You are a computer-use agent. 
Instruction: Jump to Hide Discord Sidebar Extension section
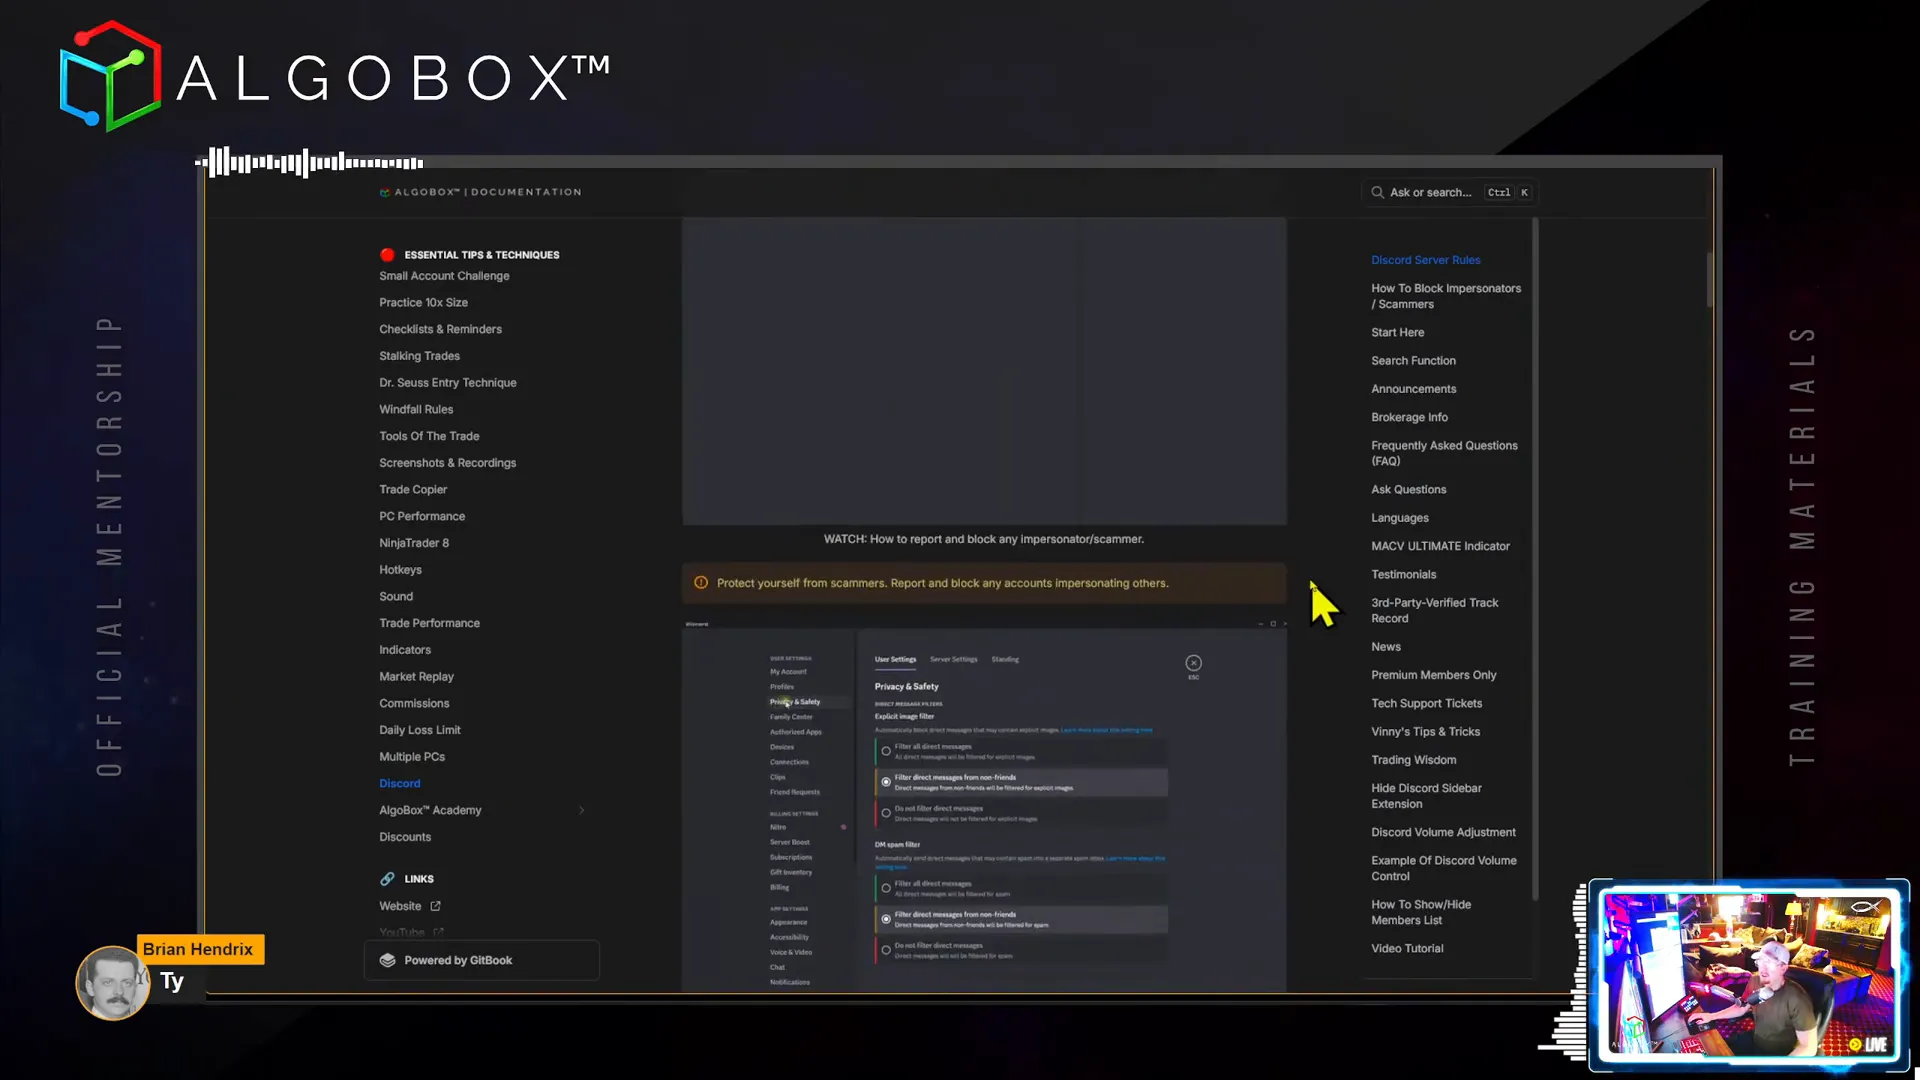click(x=1426, y=796)
